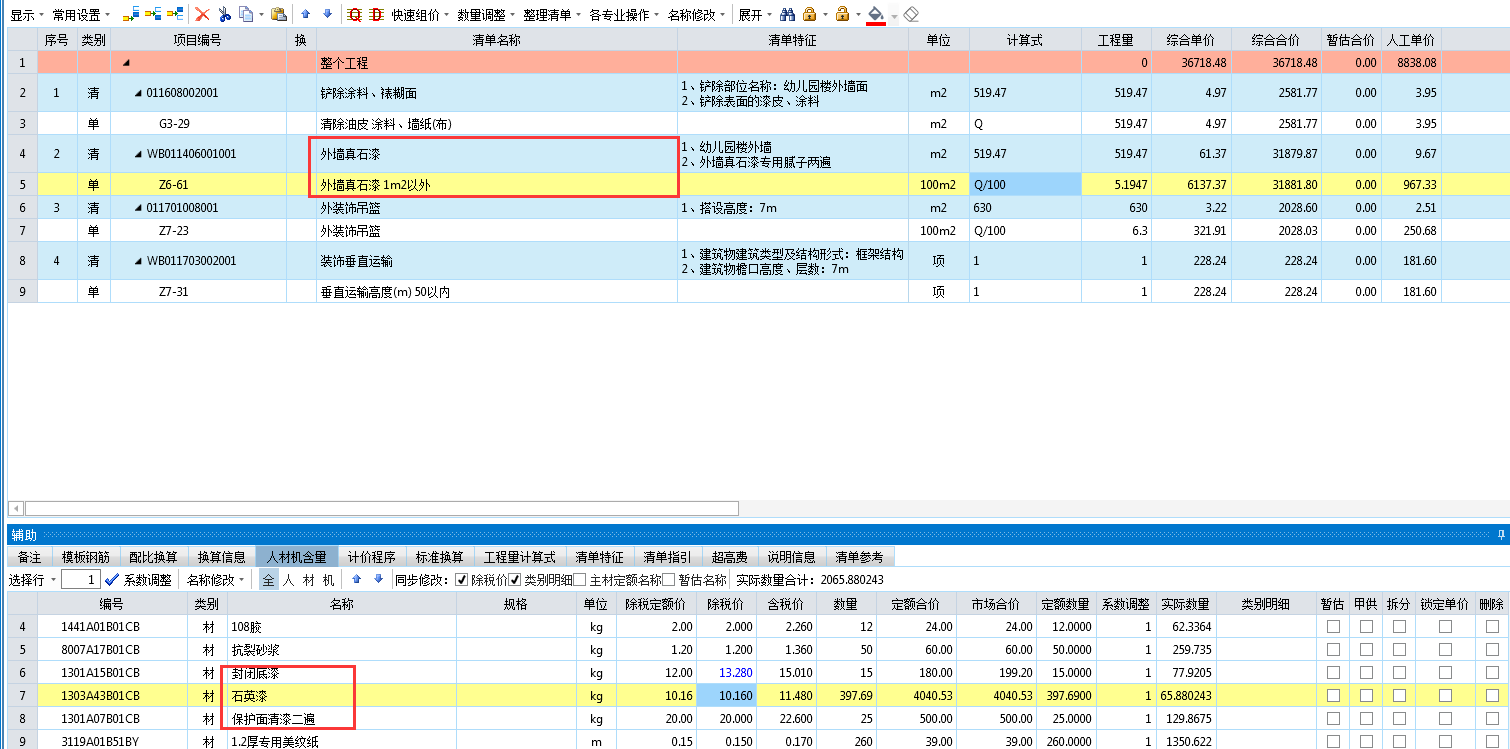Image resolution: width=1510 pixels, height=749 pixels.
Task: Click the scissors cut icon
Action: (x=224, y=15)
